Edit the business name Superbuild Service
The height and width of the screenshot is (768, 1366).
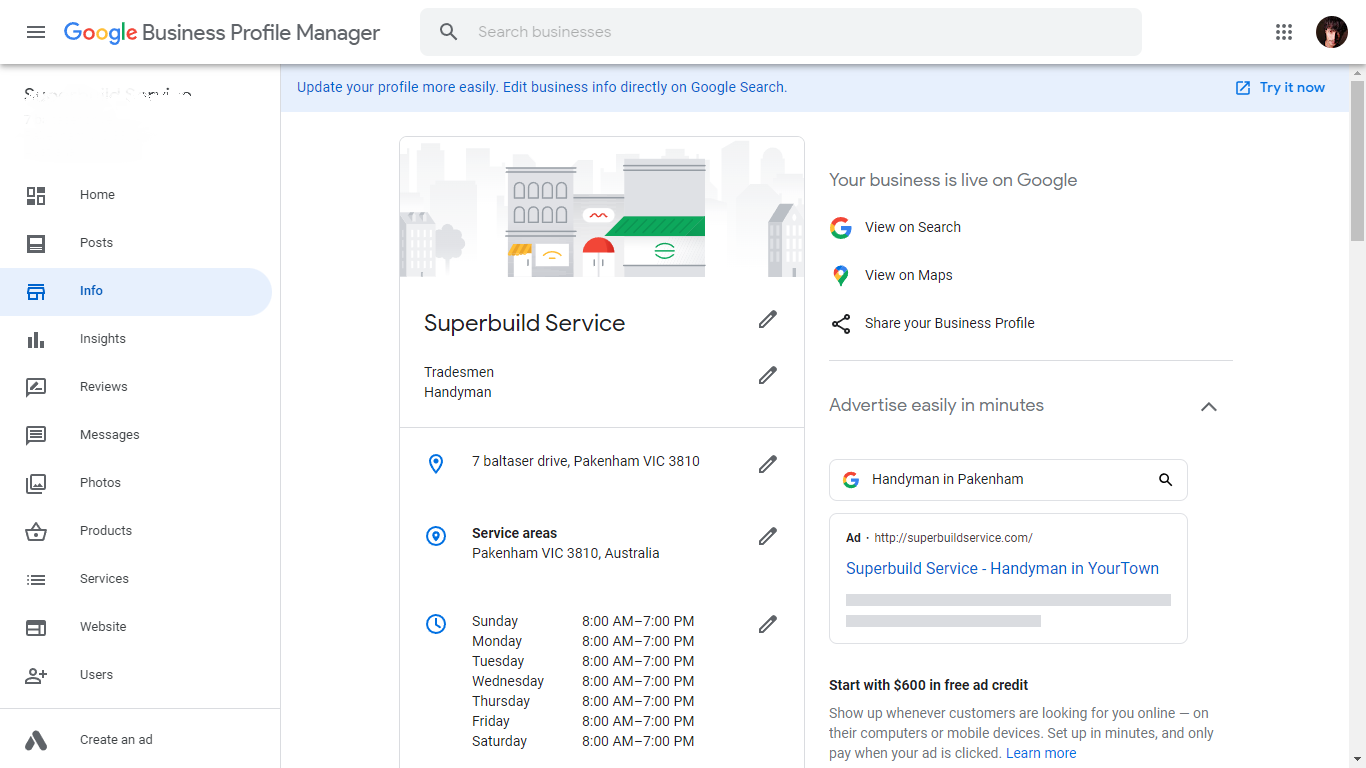(x=767, y=320)
